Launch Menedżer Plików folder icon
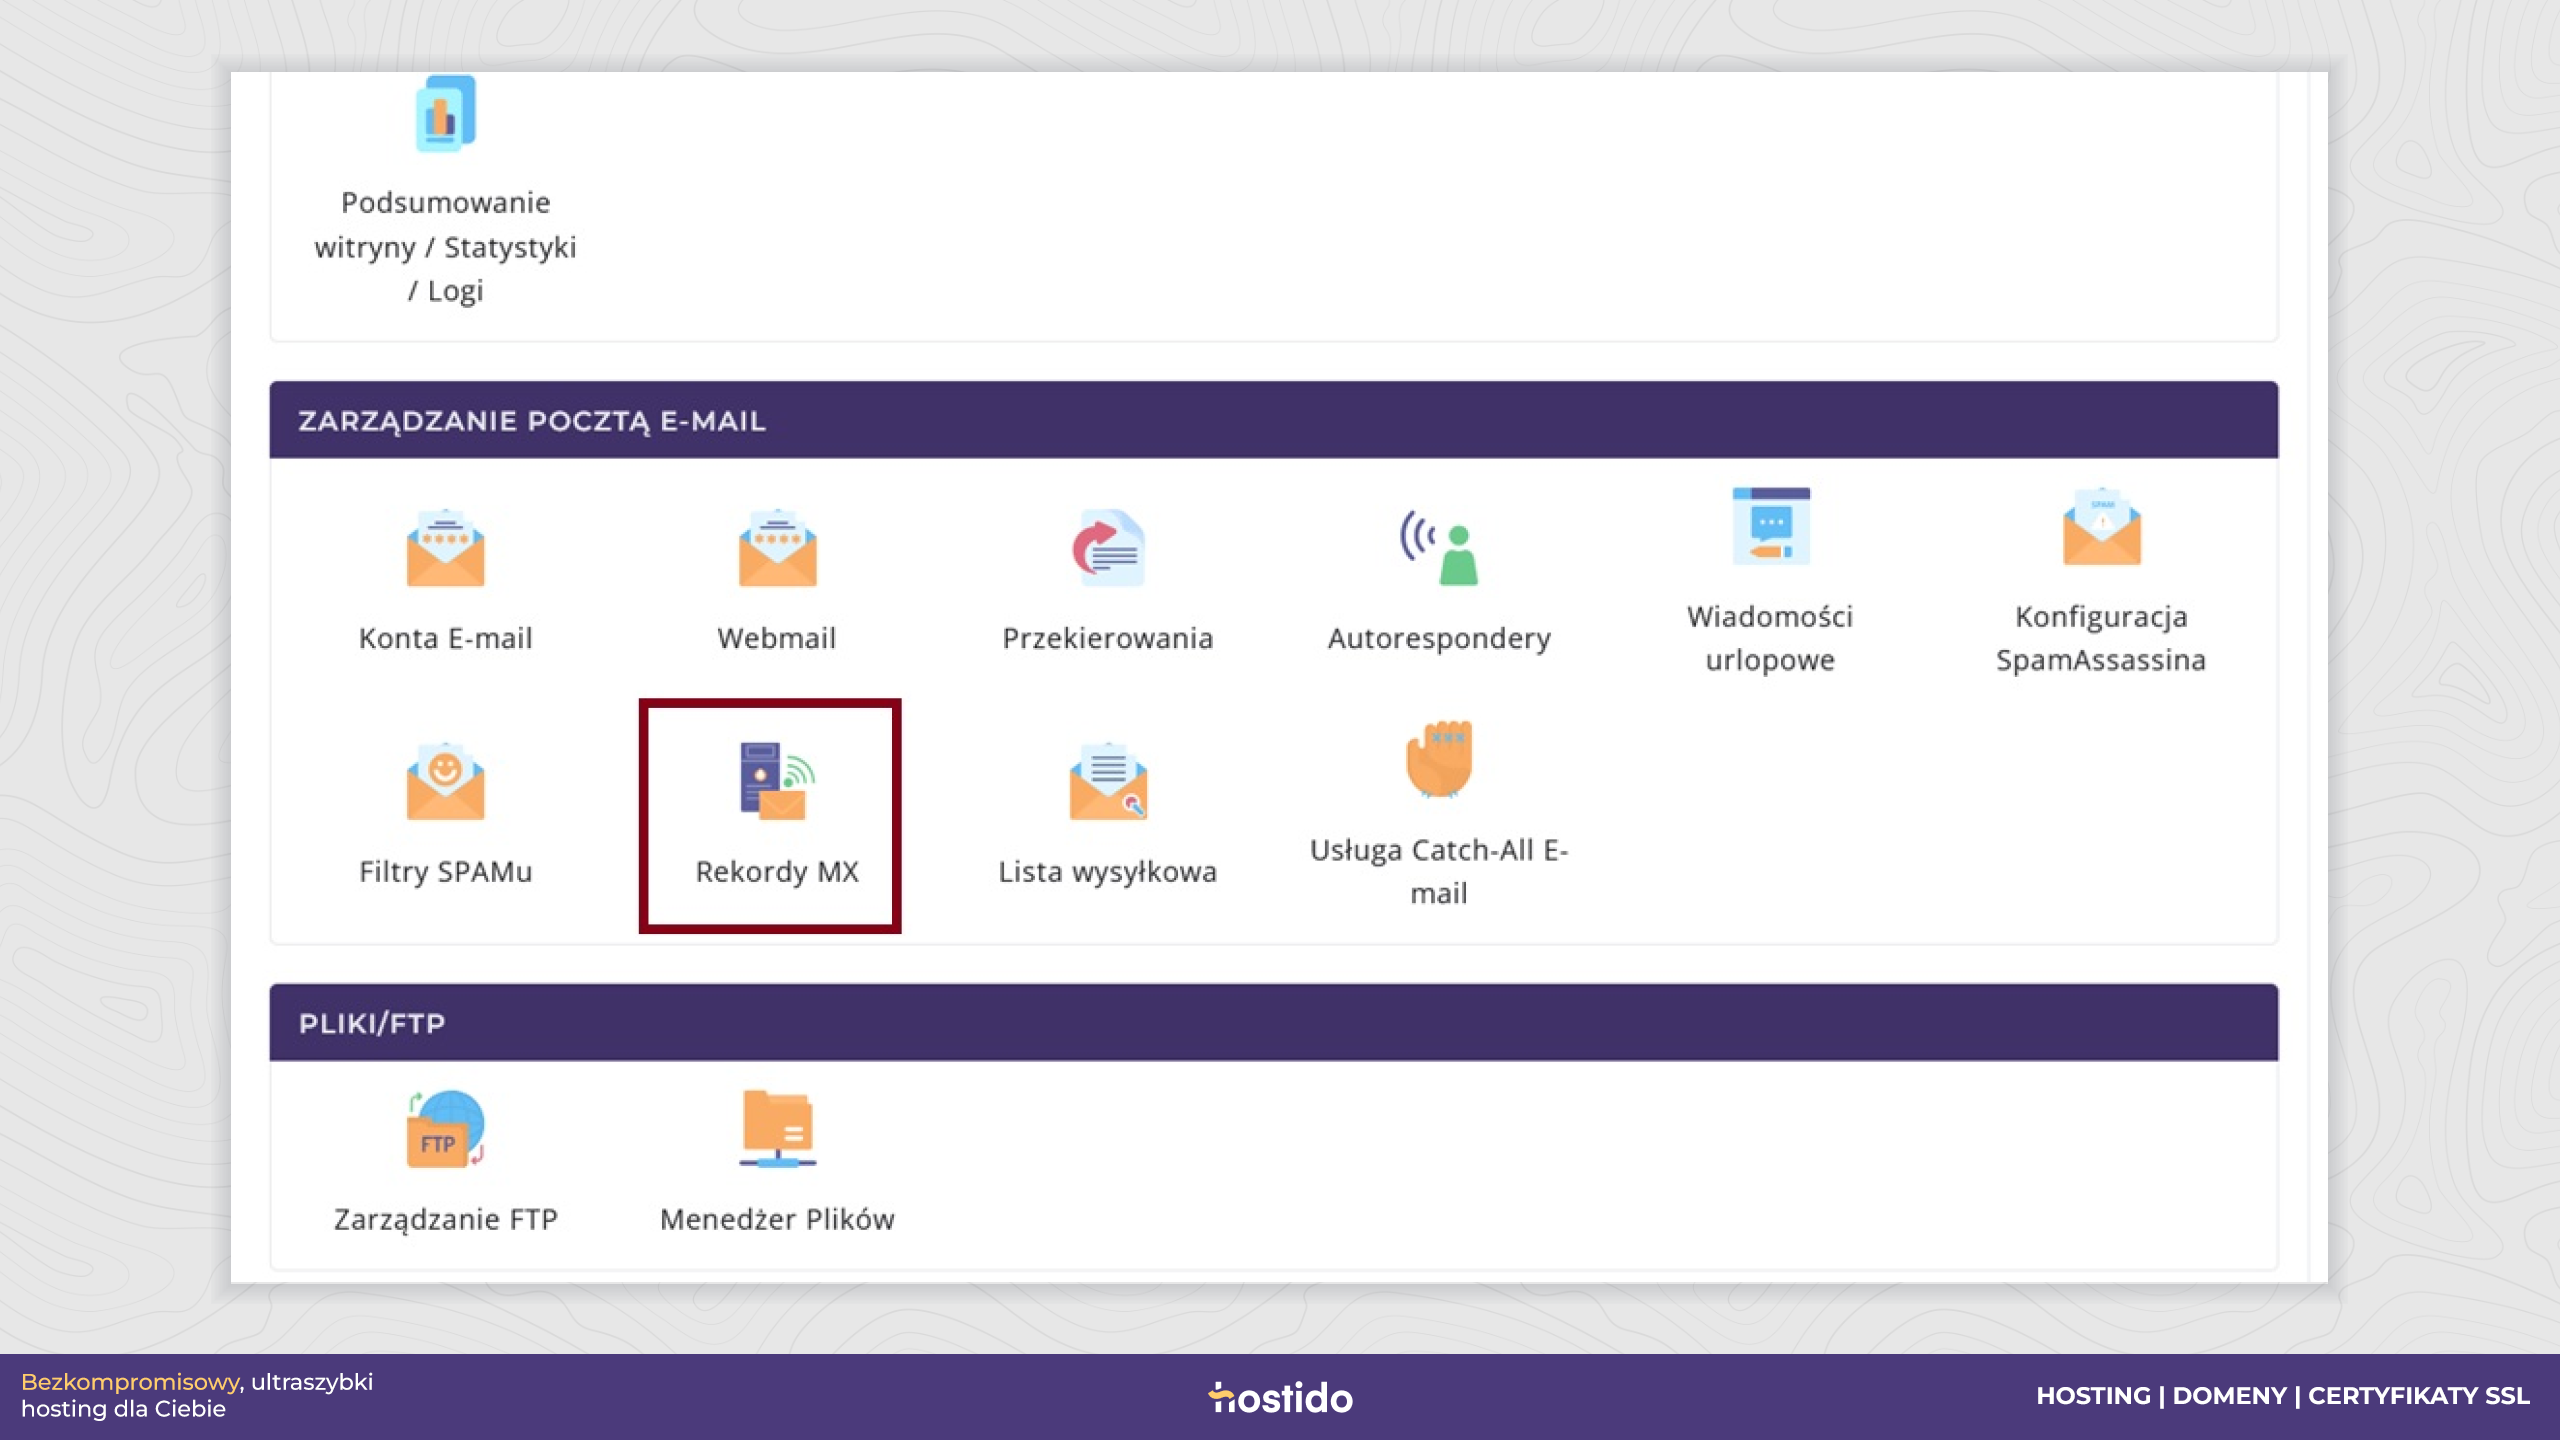Screen dimensions: 2560x1440 click(x=777, y=1129)
